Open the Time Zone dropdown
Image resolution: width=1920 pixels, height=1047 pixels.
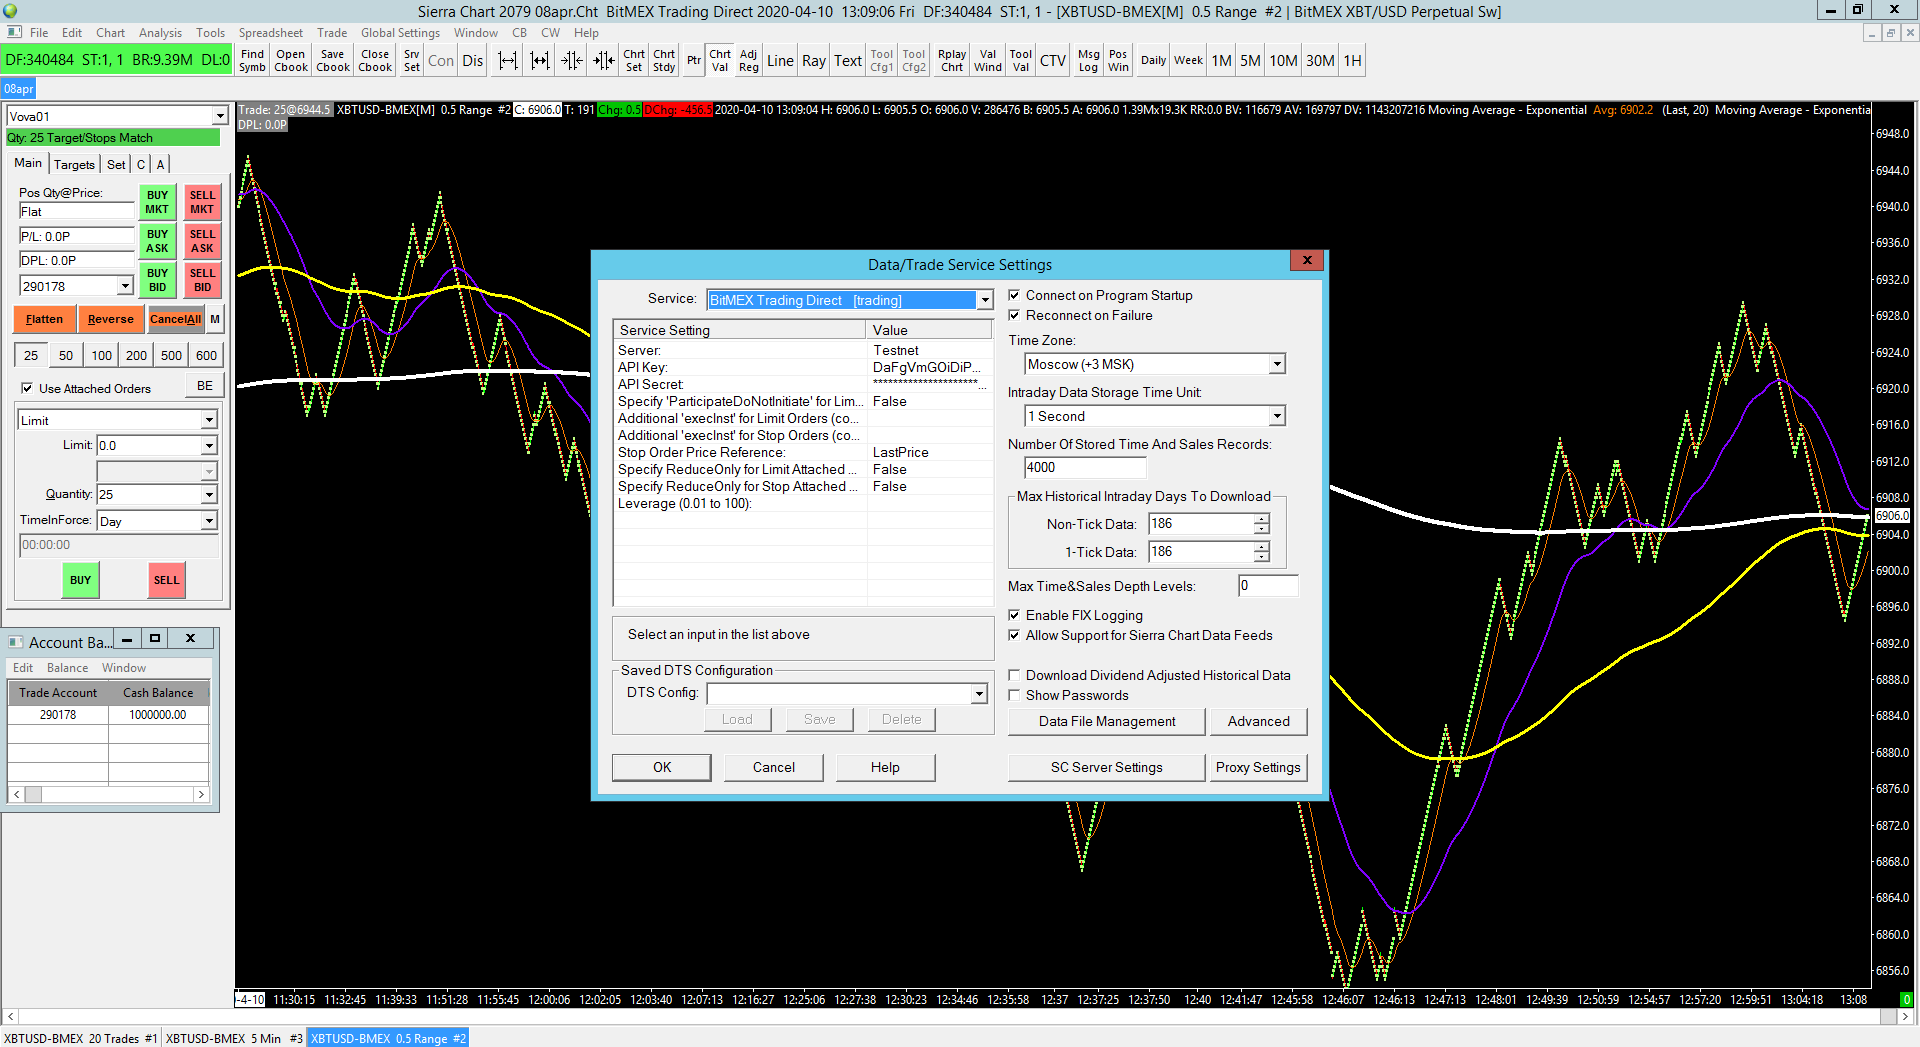pos(1277,364)
